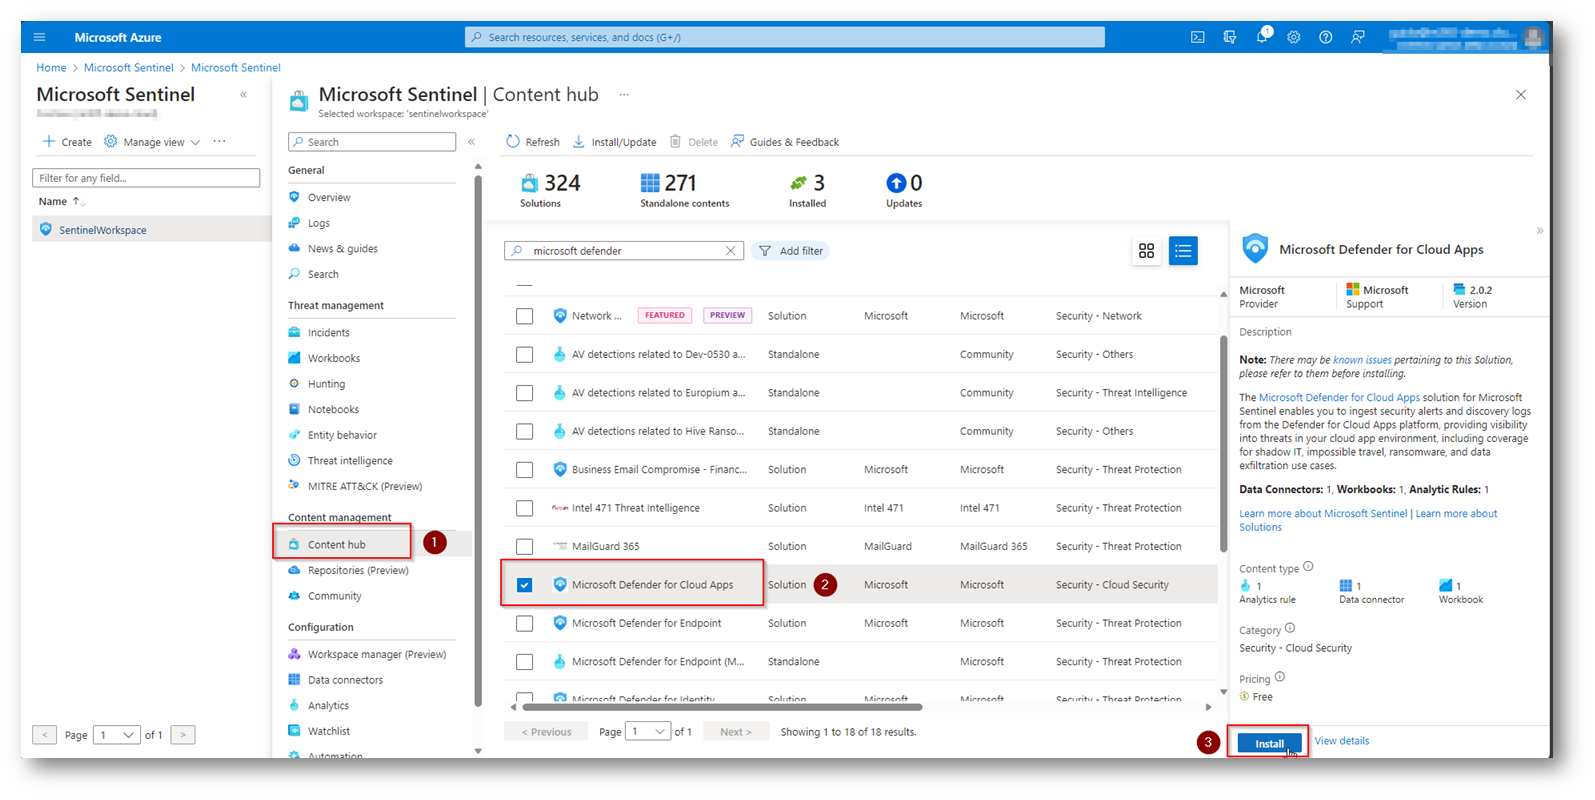The image size is (1595, 800).
Task: Sort workspaces by Name column
Action: (x=61, y=202)
